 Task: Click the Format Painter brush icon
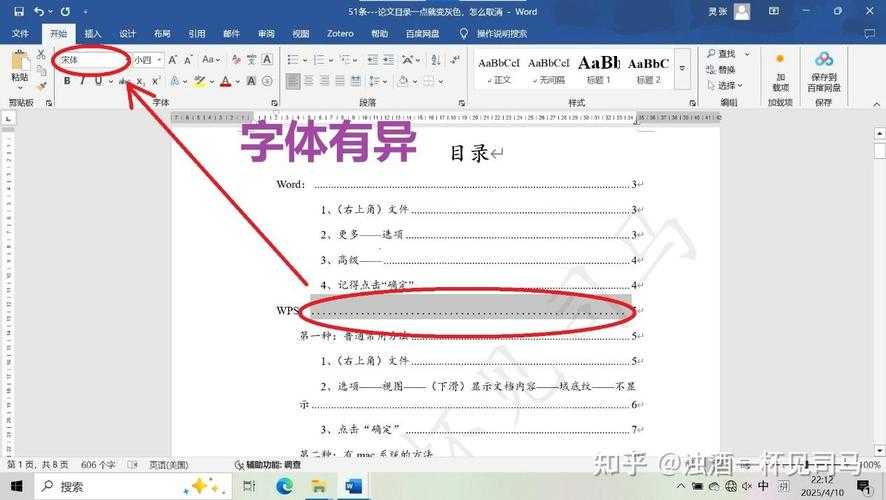[41, 86]
